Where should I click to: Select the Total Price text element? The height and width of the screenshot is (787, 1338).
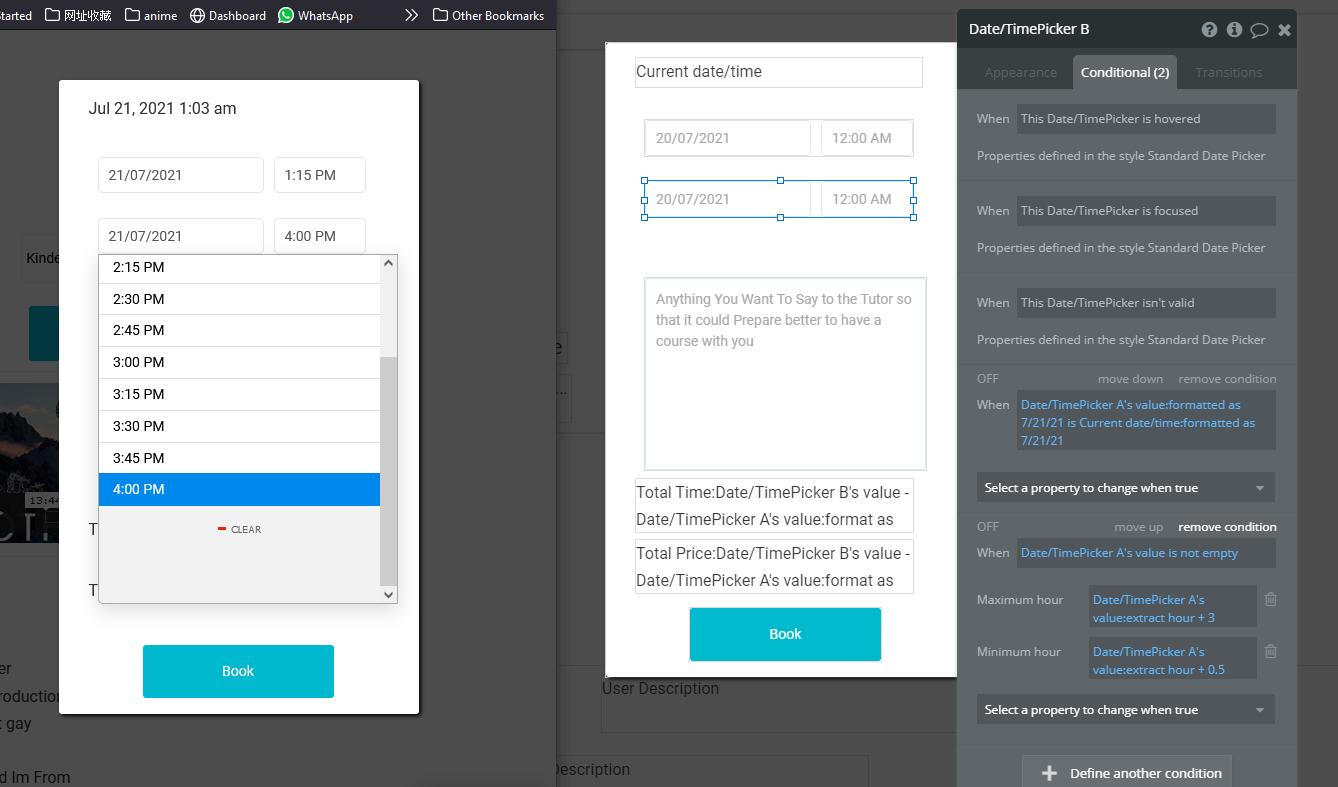point(774,567)
